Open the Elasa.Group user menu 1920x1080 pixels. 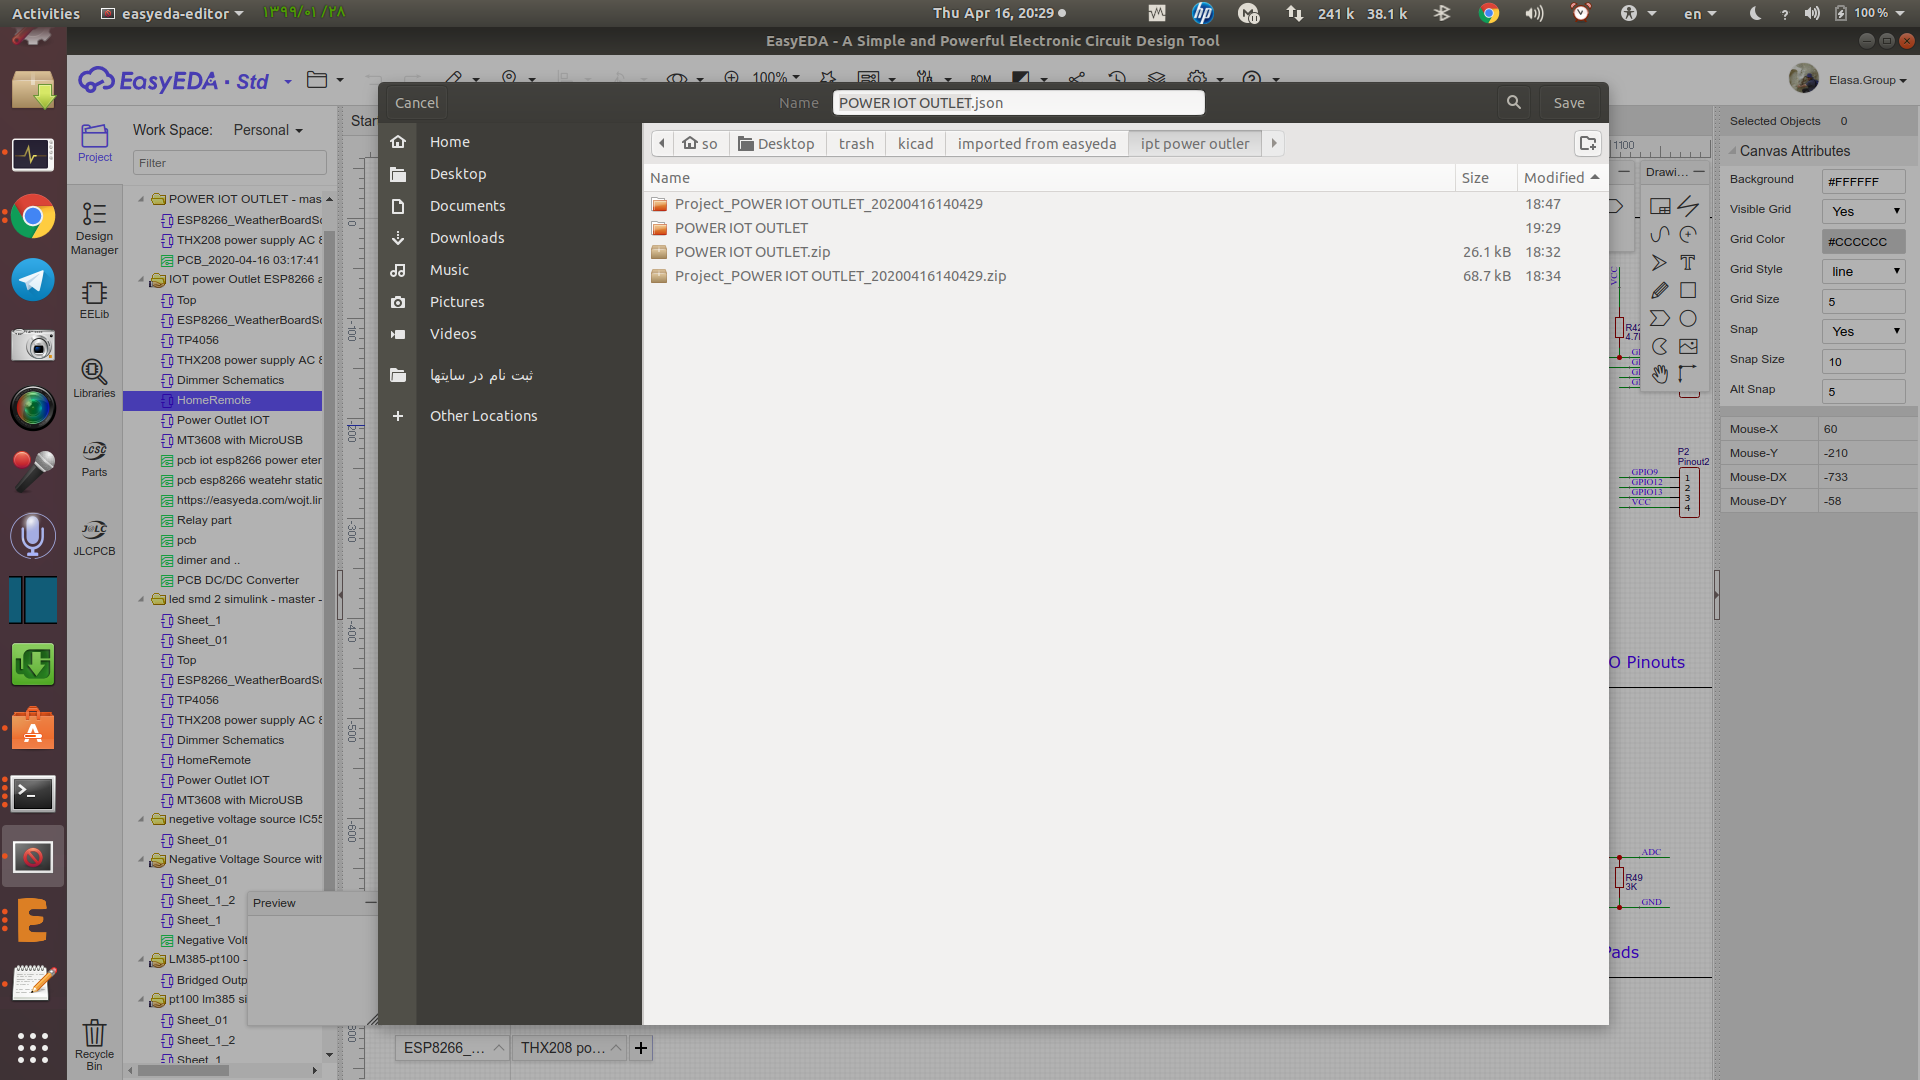1867,80
